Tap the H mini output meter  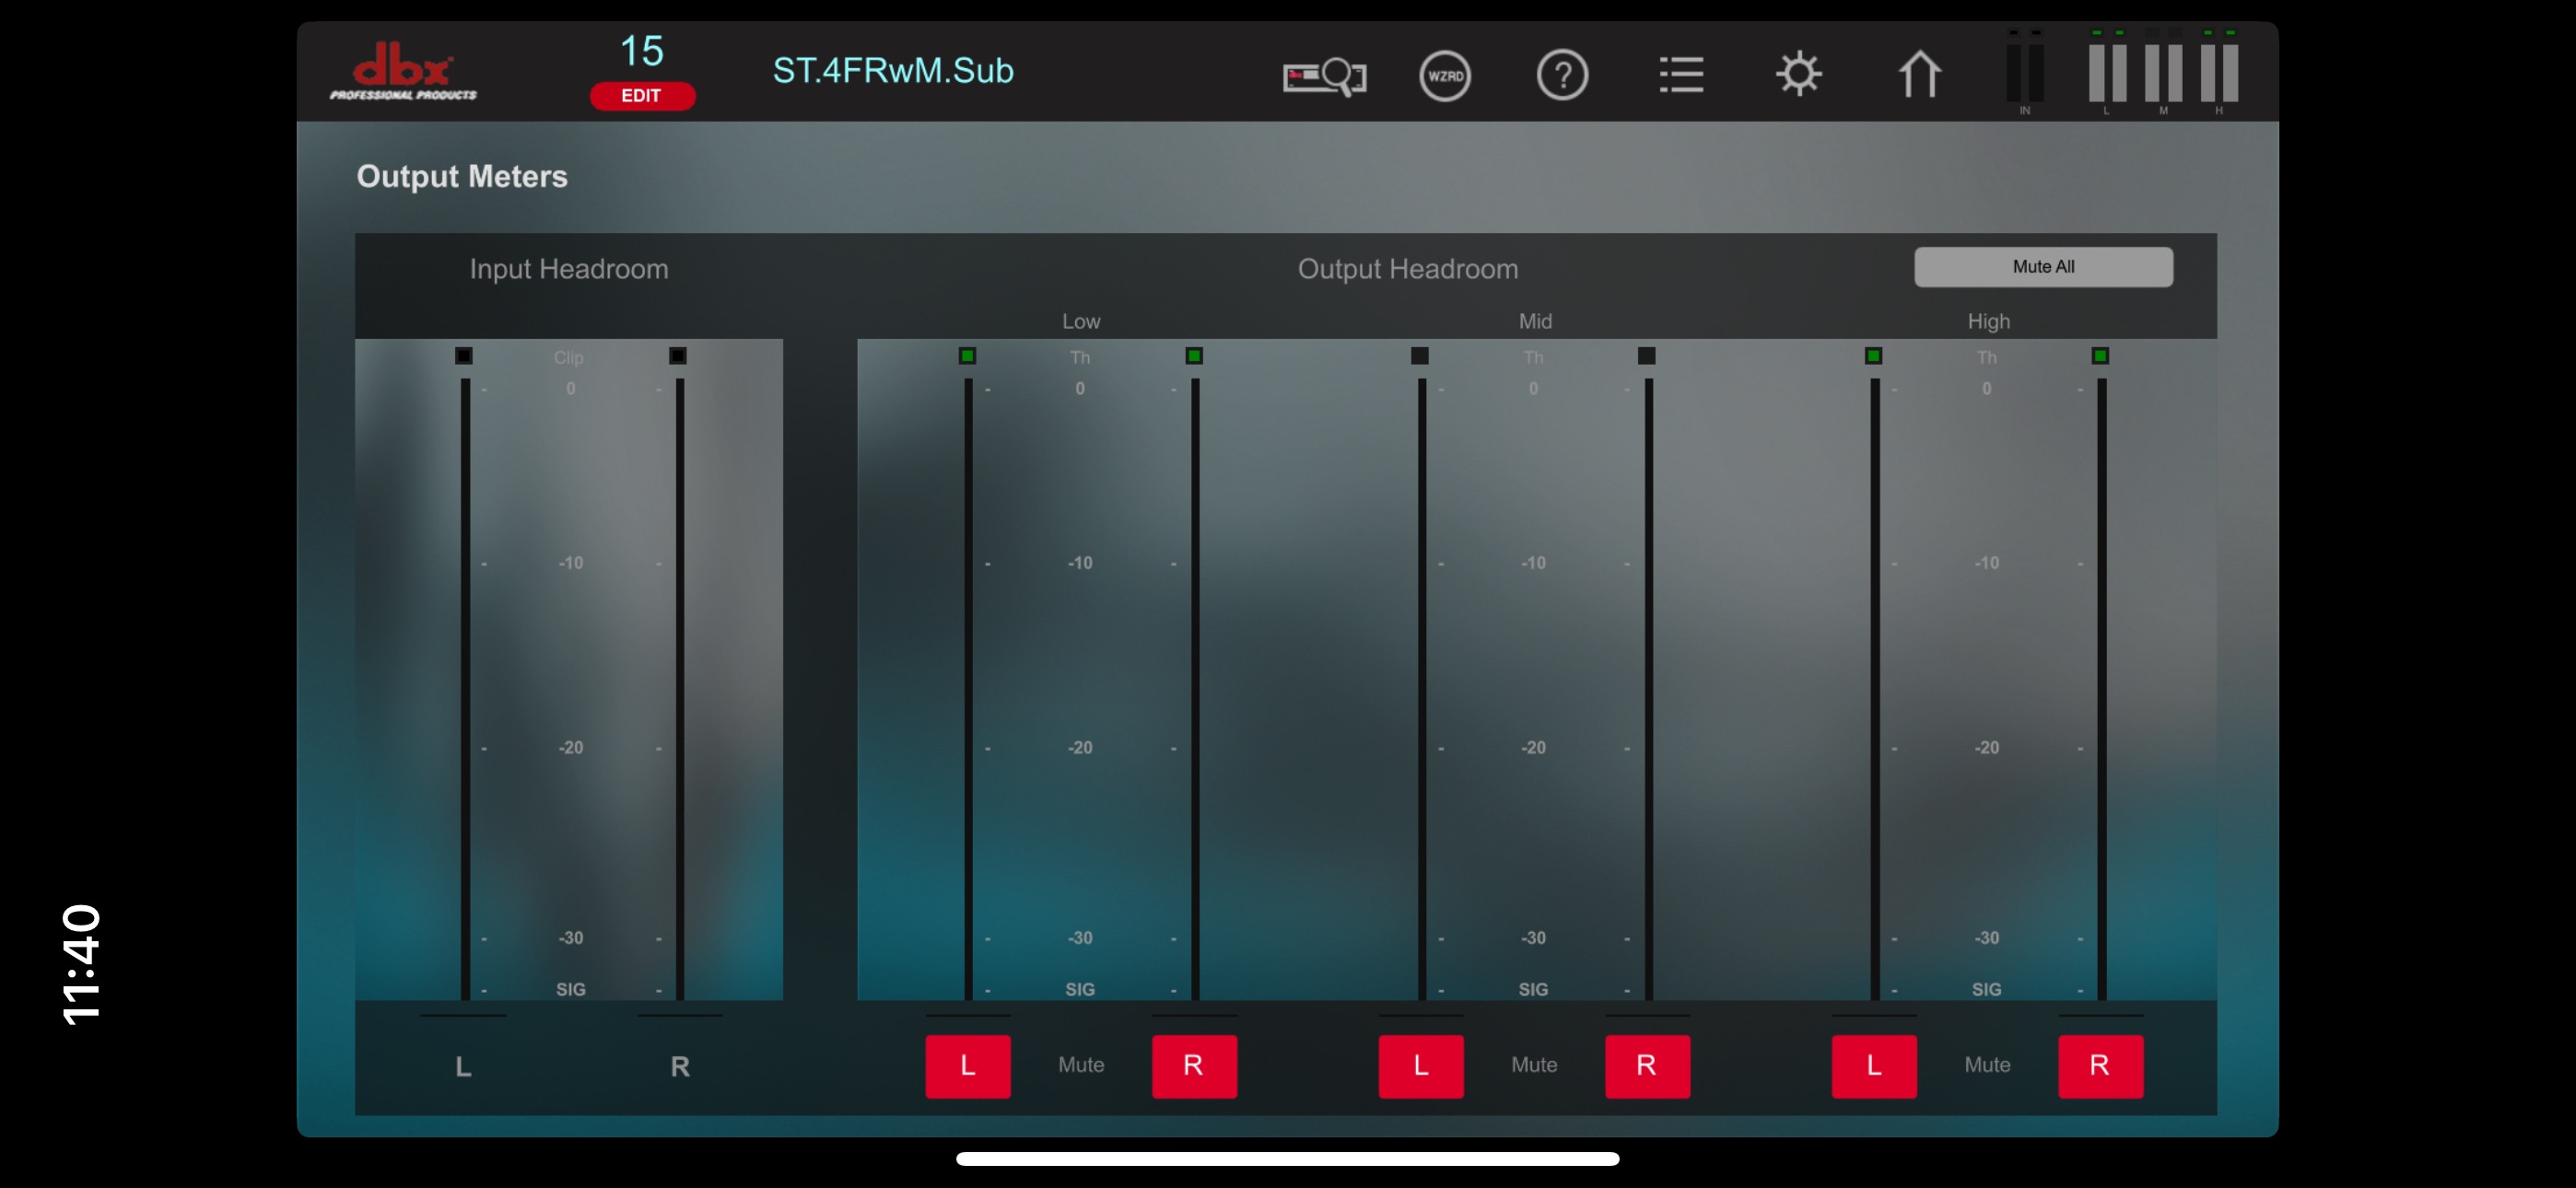[2219, 72]
